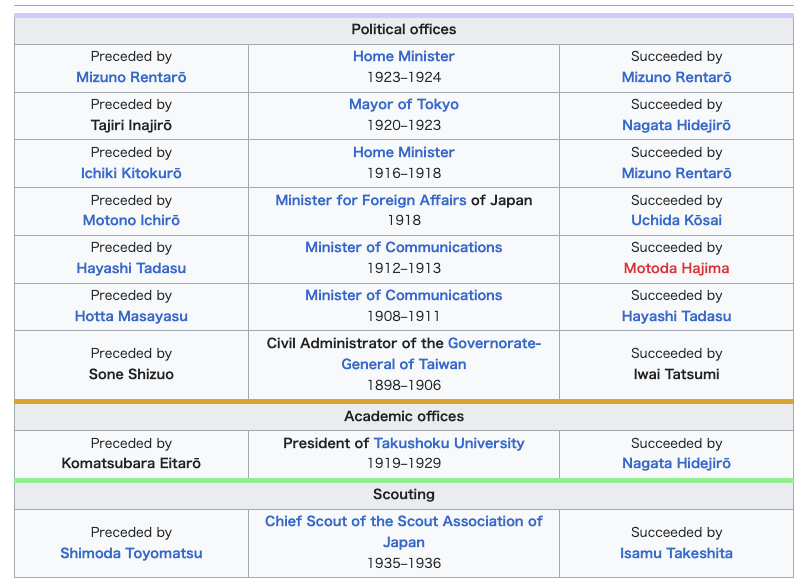This screenshot has width=799, height=588.
Task: Follow the Minister for Foreign Affairs link
Action: coord(370,200)
